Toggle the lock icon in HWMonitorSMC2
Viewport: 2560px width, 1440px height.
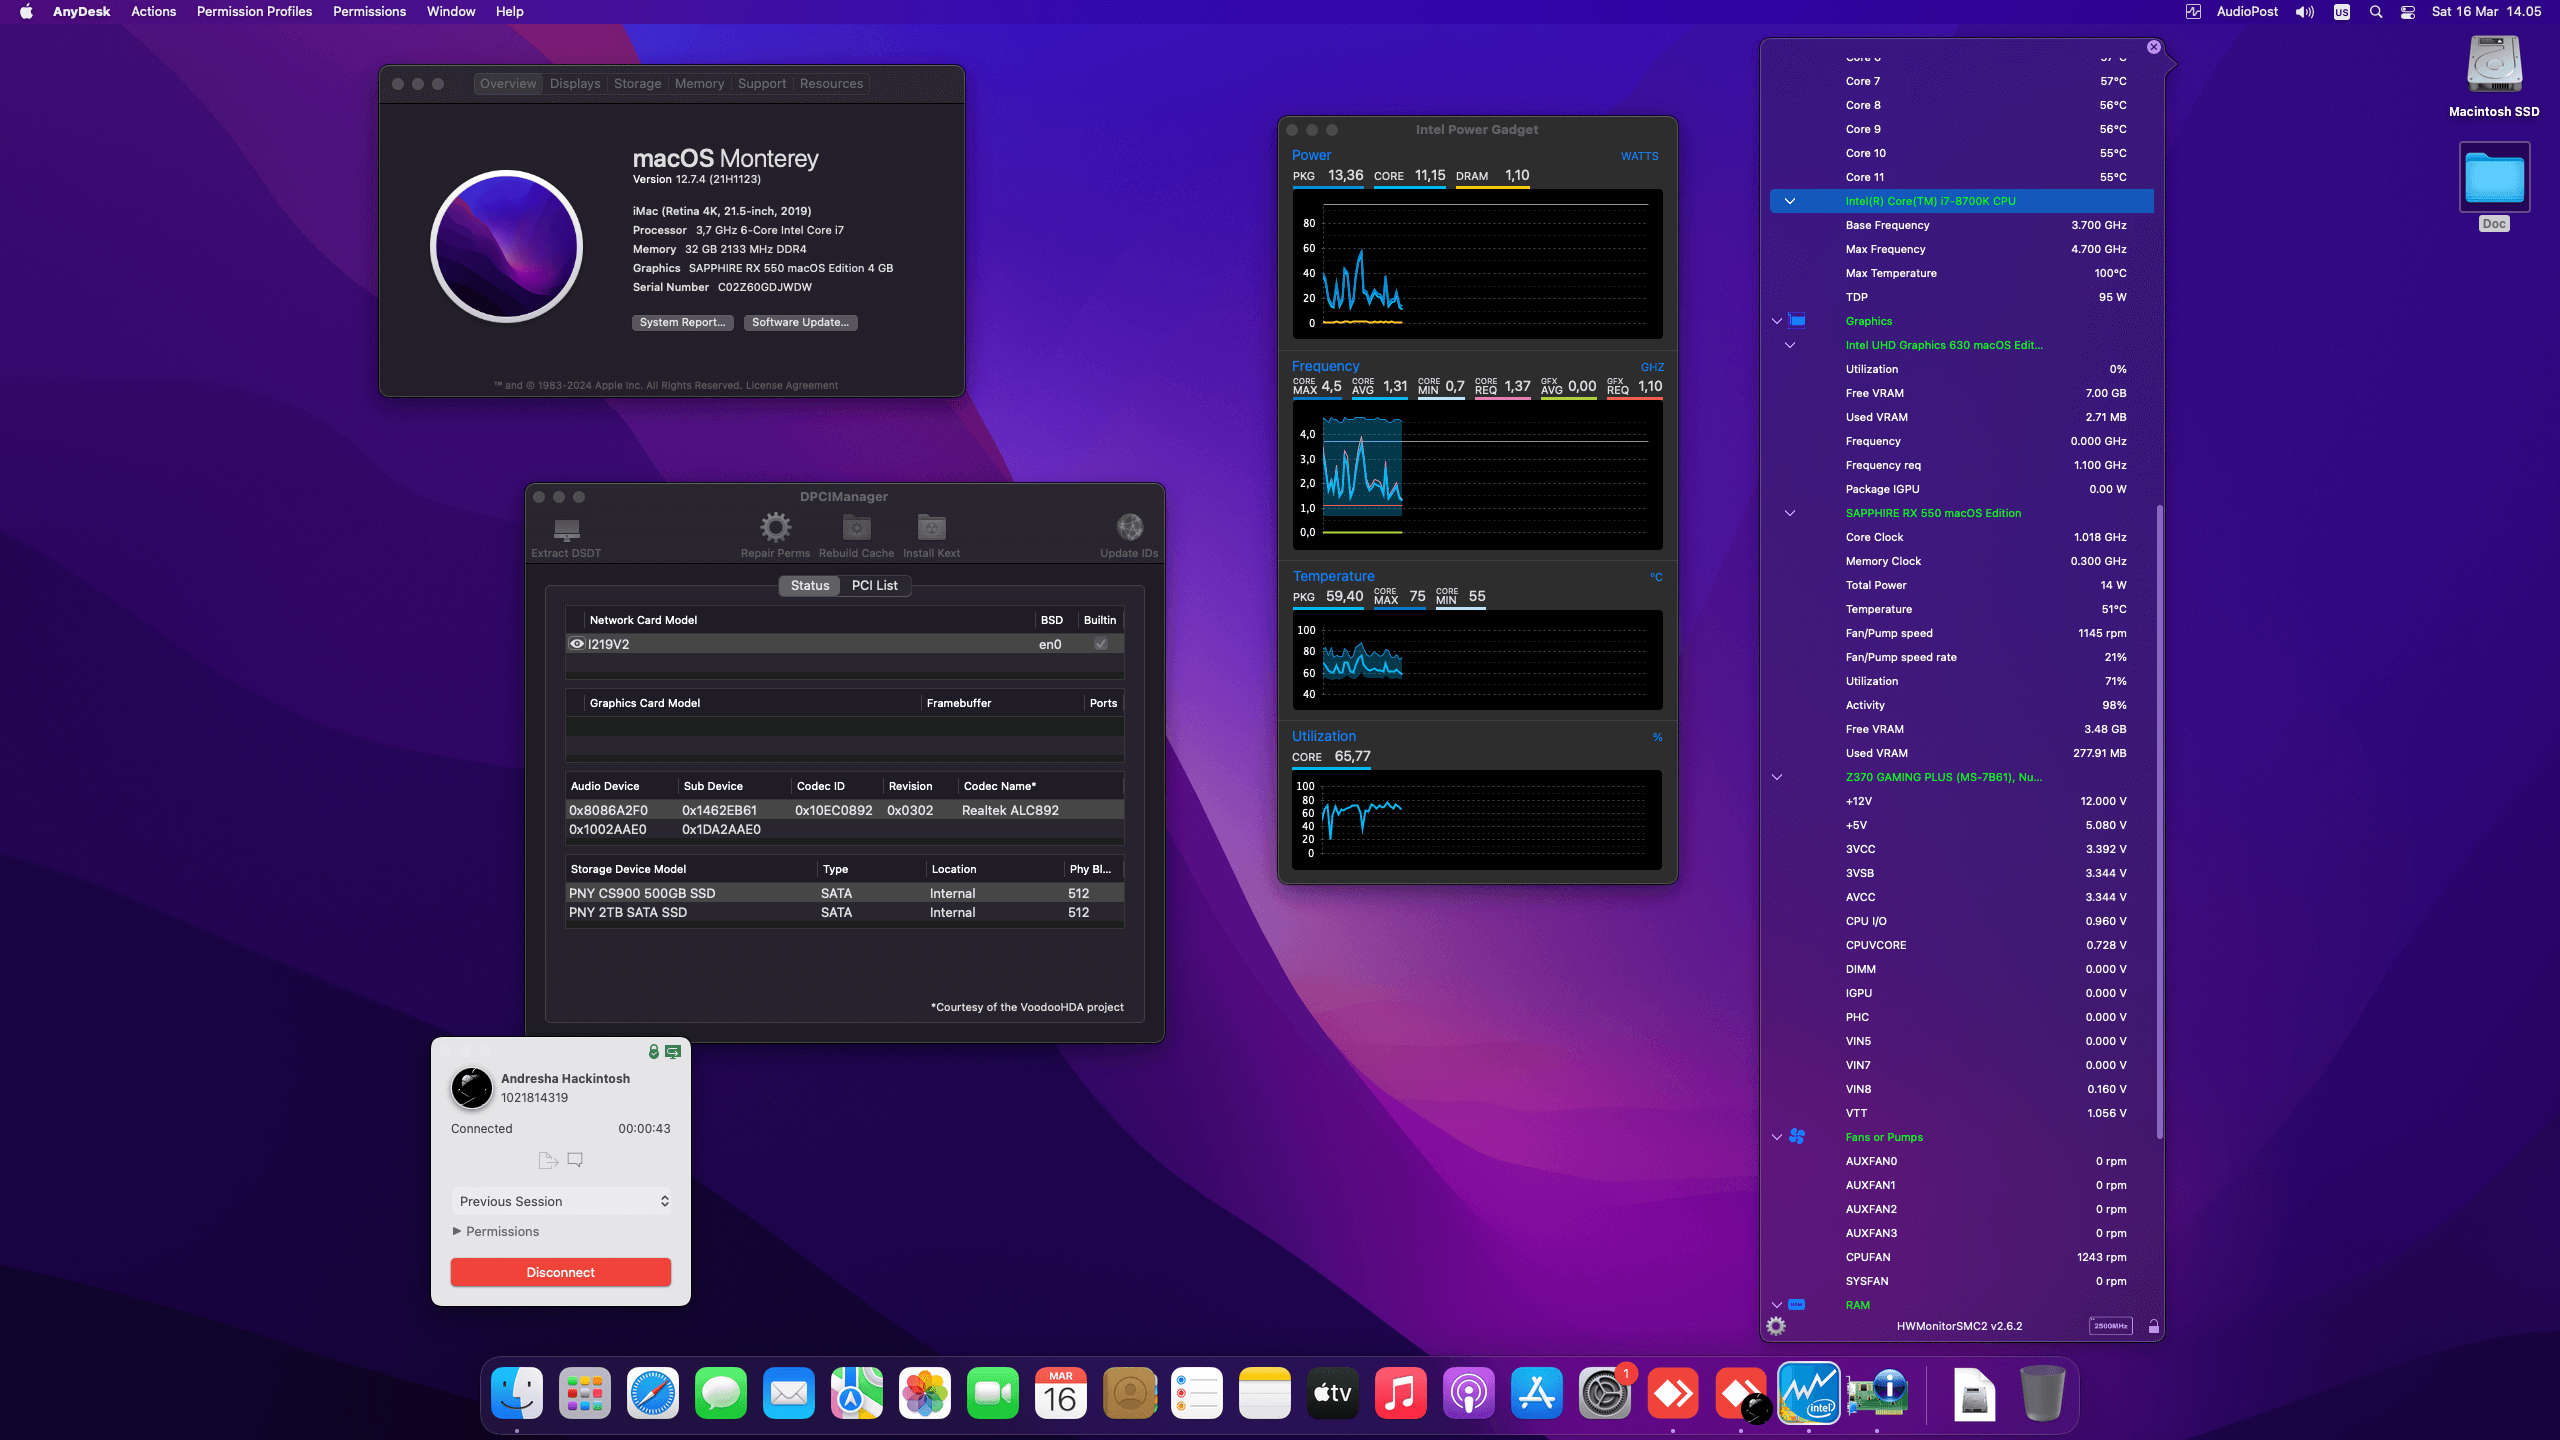pyautogui.click(x=2152, y=1326)
